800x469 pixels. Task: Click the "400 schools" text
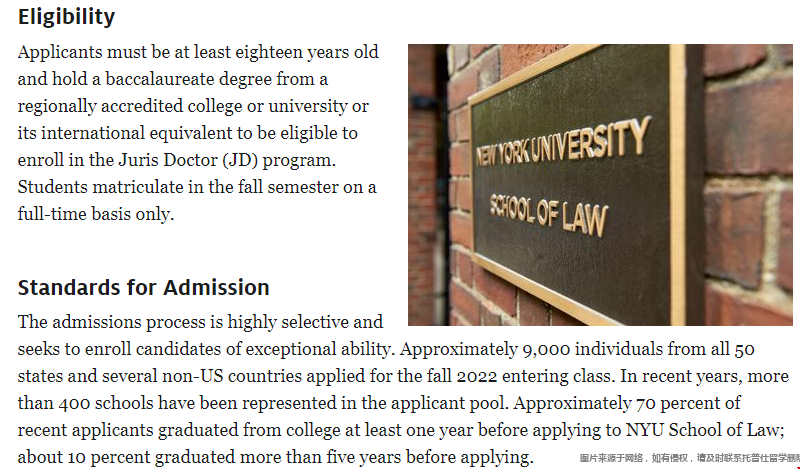tap(106, 403)
